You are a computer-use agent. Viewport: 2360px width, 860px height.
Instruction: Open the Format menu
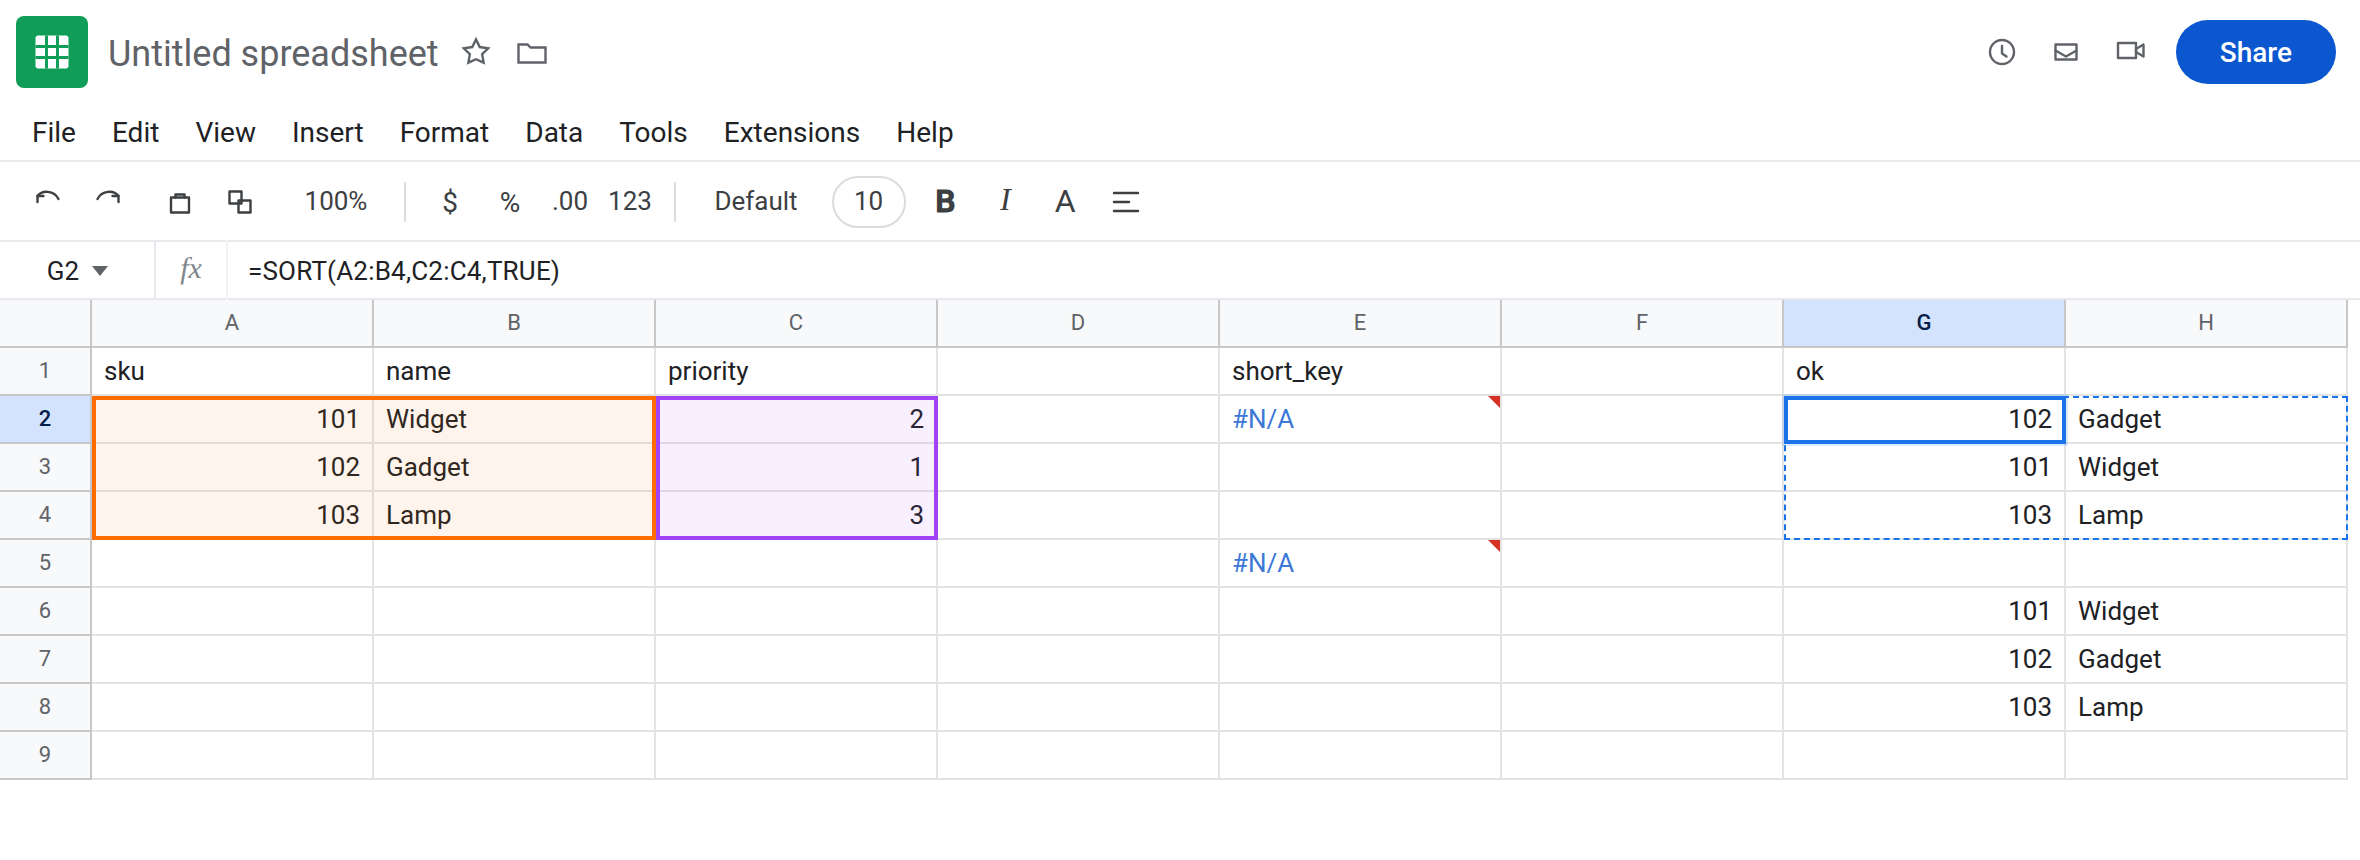444,132
